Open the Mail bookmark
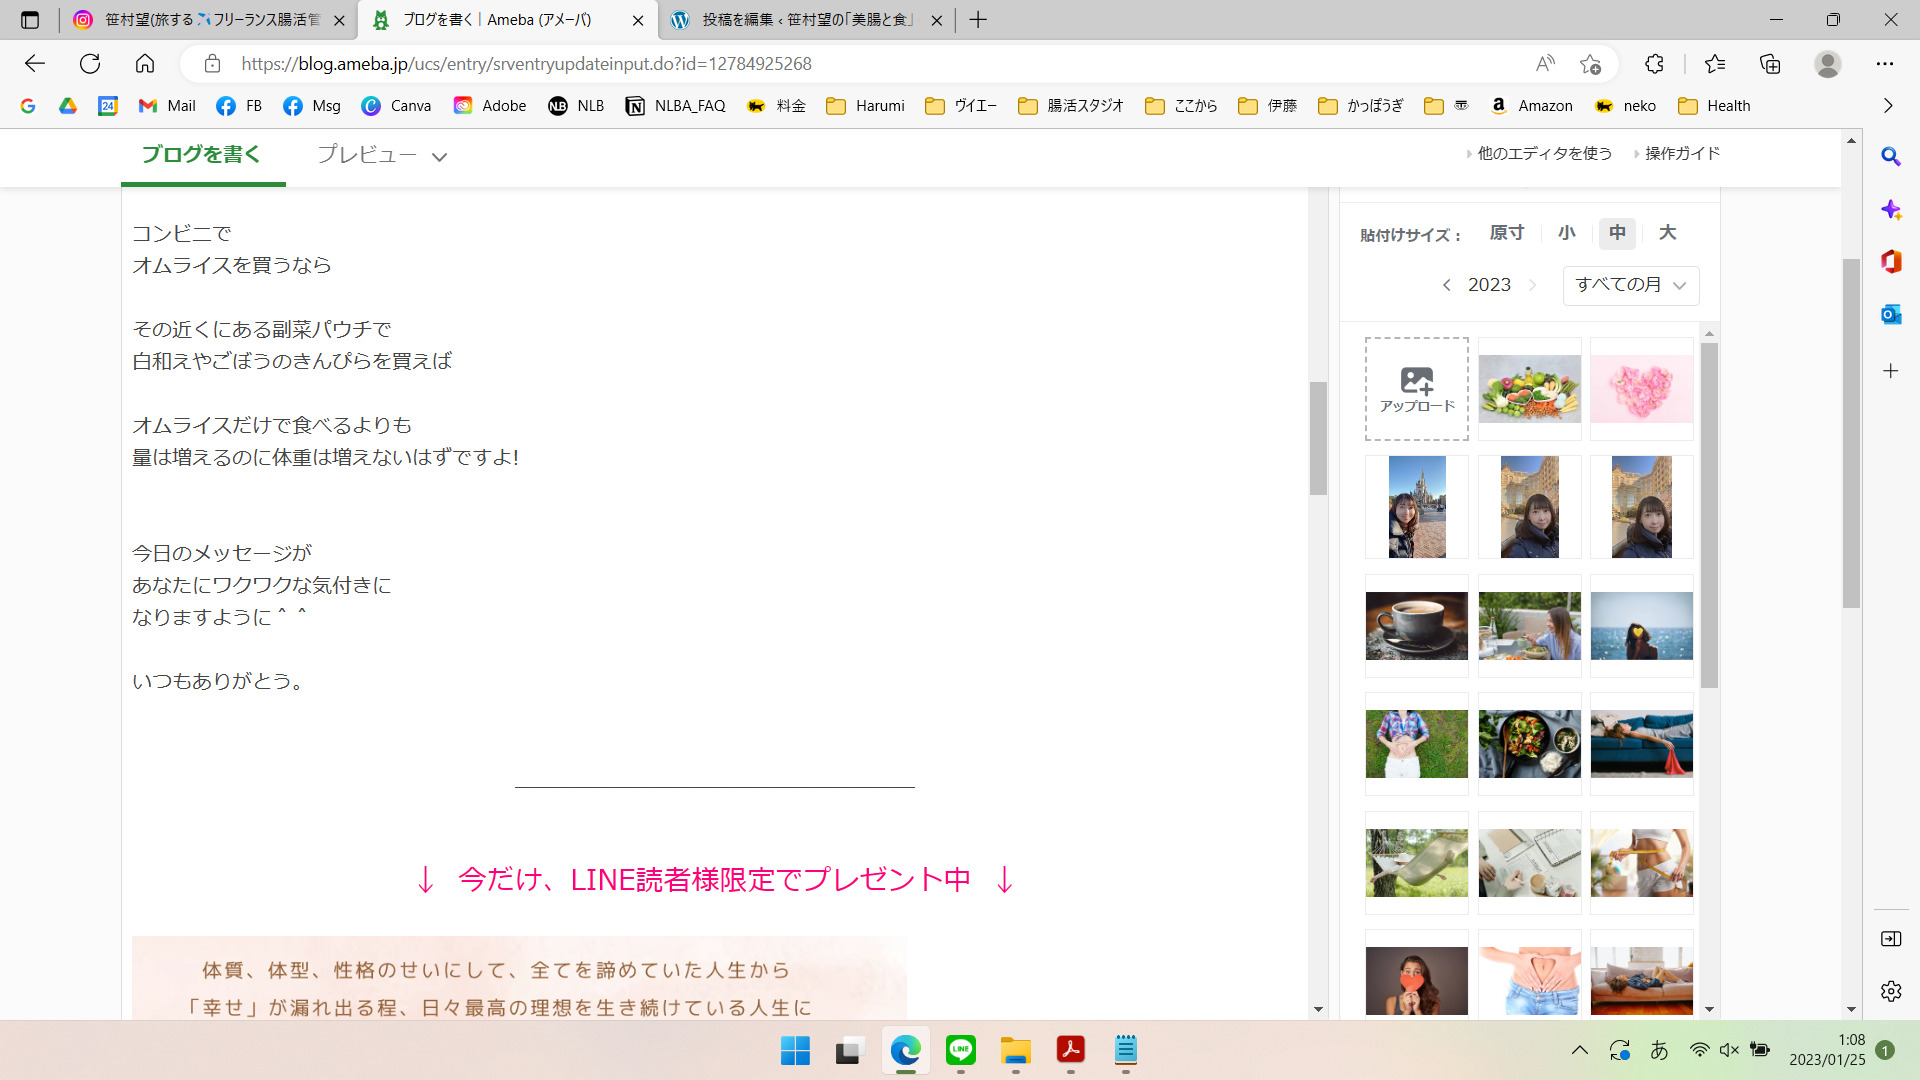 click(167, 106)
